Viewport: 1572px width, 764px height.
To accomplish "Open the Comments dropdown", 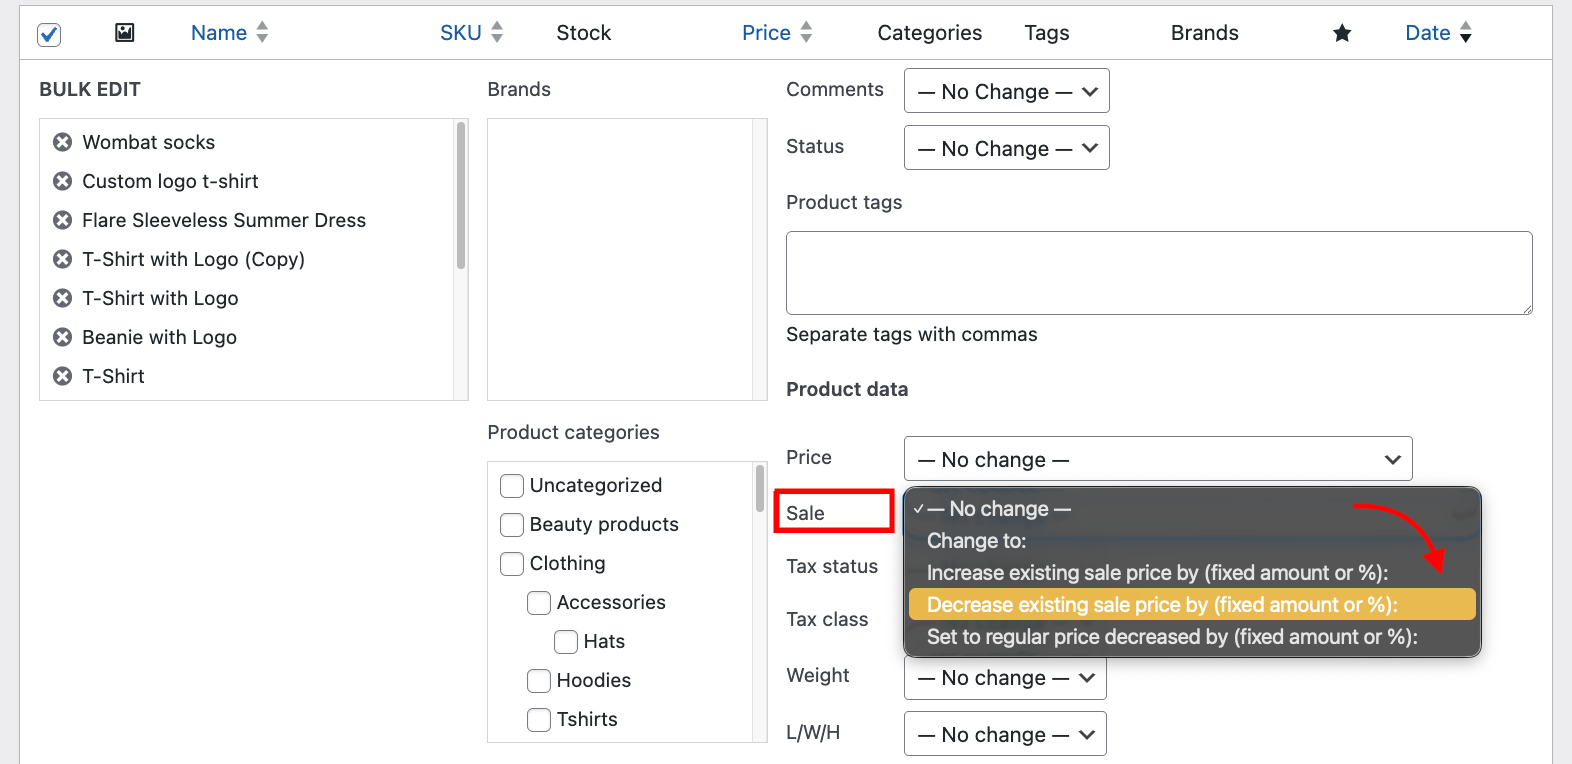I will point(1007,91).
